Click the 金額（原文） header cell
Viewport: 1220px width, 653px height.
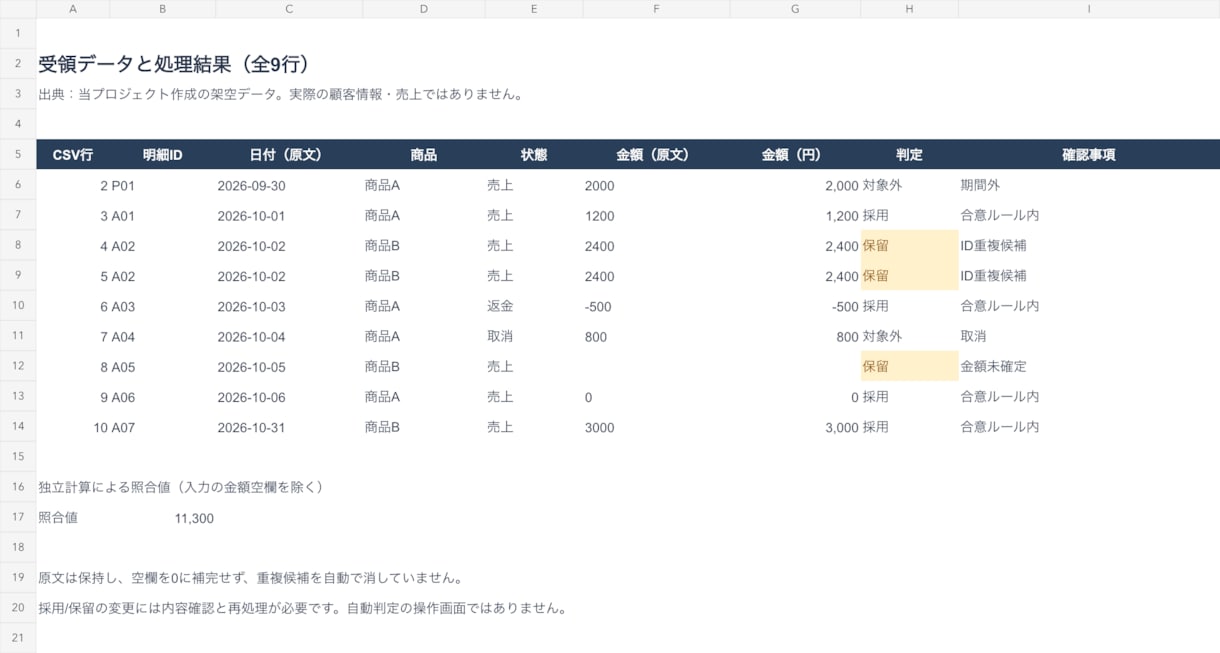pos(656,155)
